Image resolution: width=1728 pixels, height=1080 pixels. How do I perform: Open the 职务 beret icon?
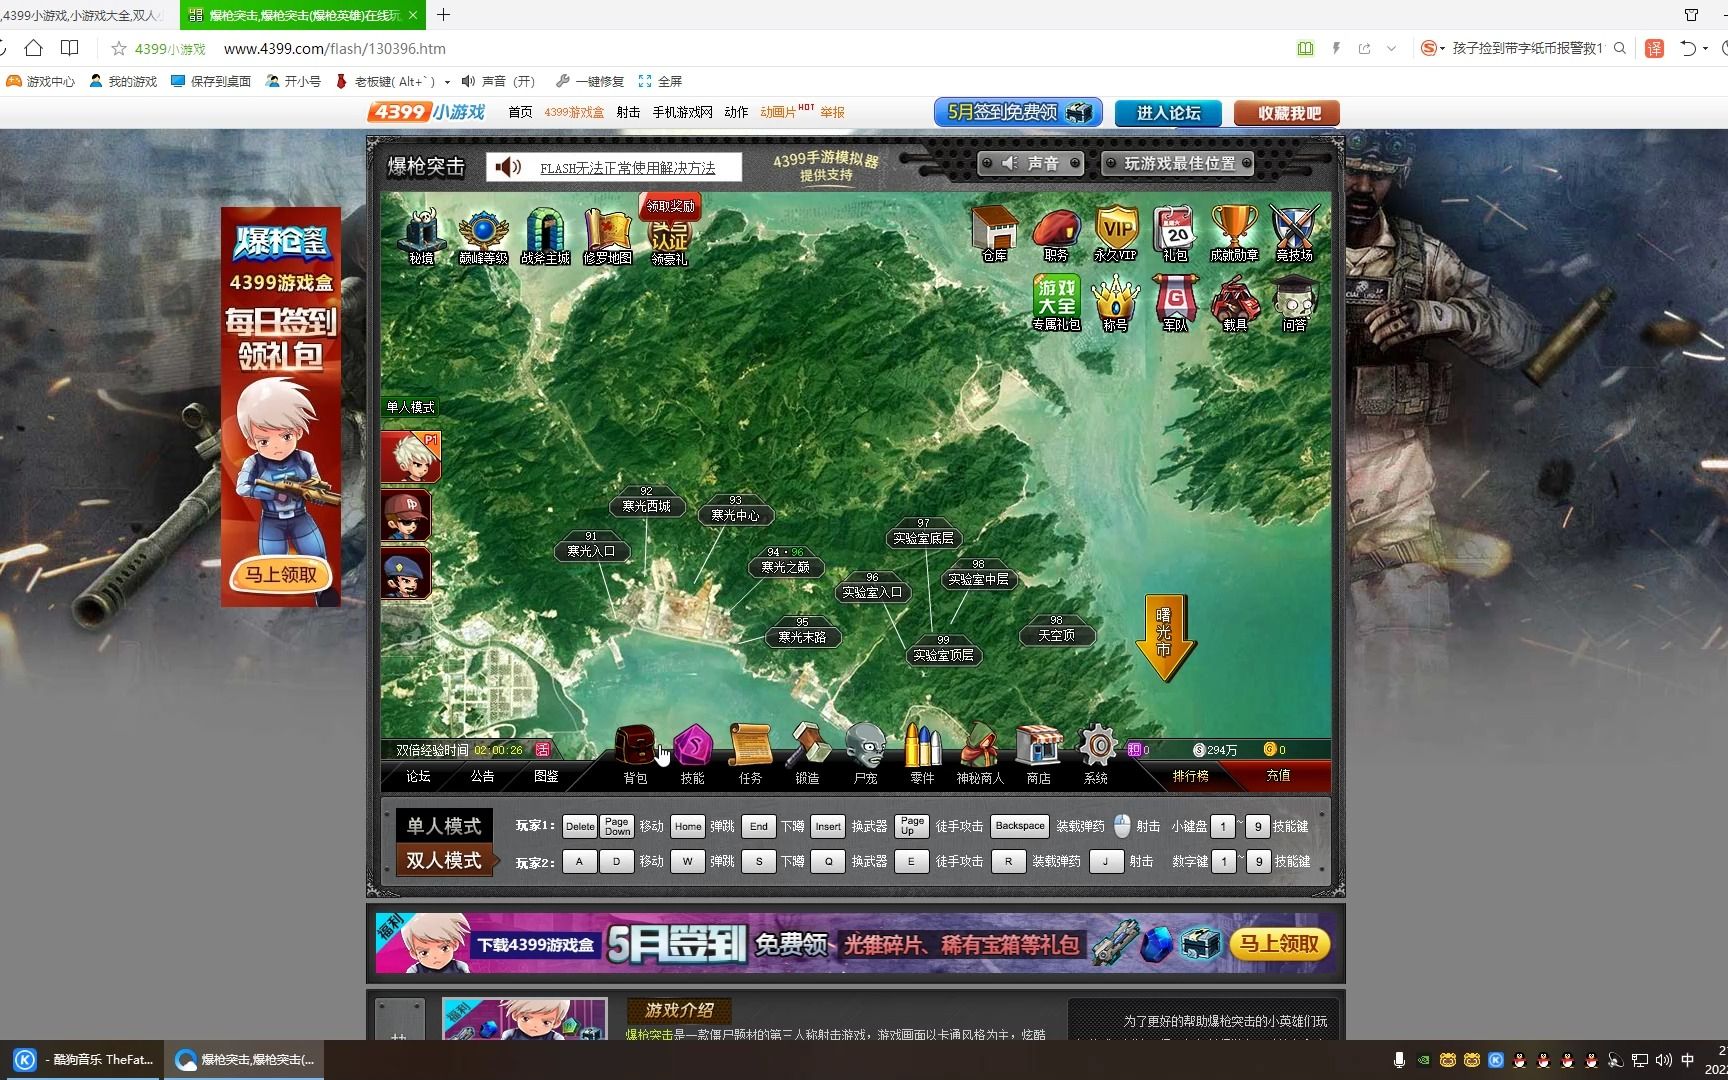point(1056,234)
